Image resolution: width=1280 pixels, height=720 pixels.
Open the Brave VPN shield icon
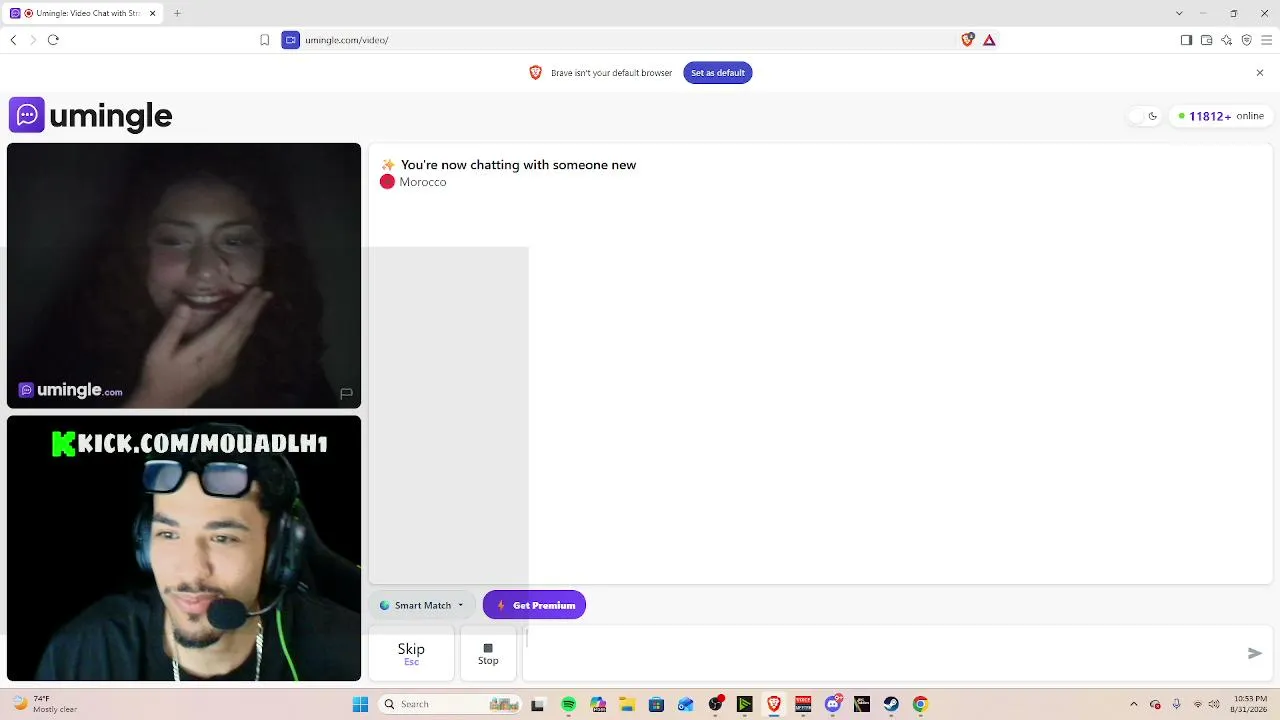pos(1246,40)
